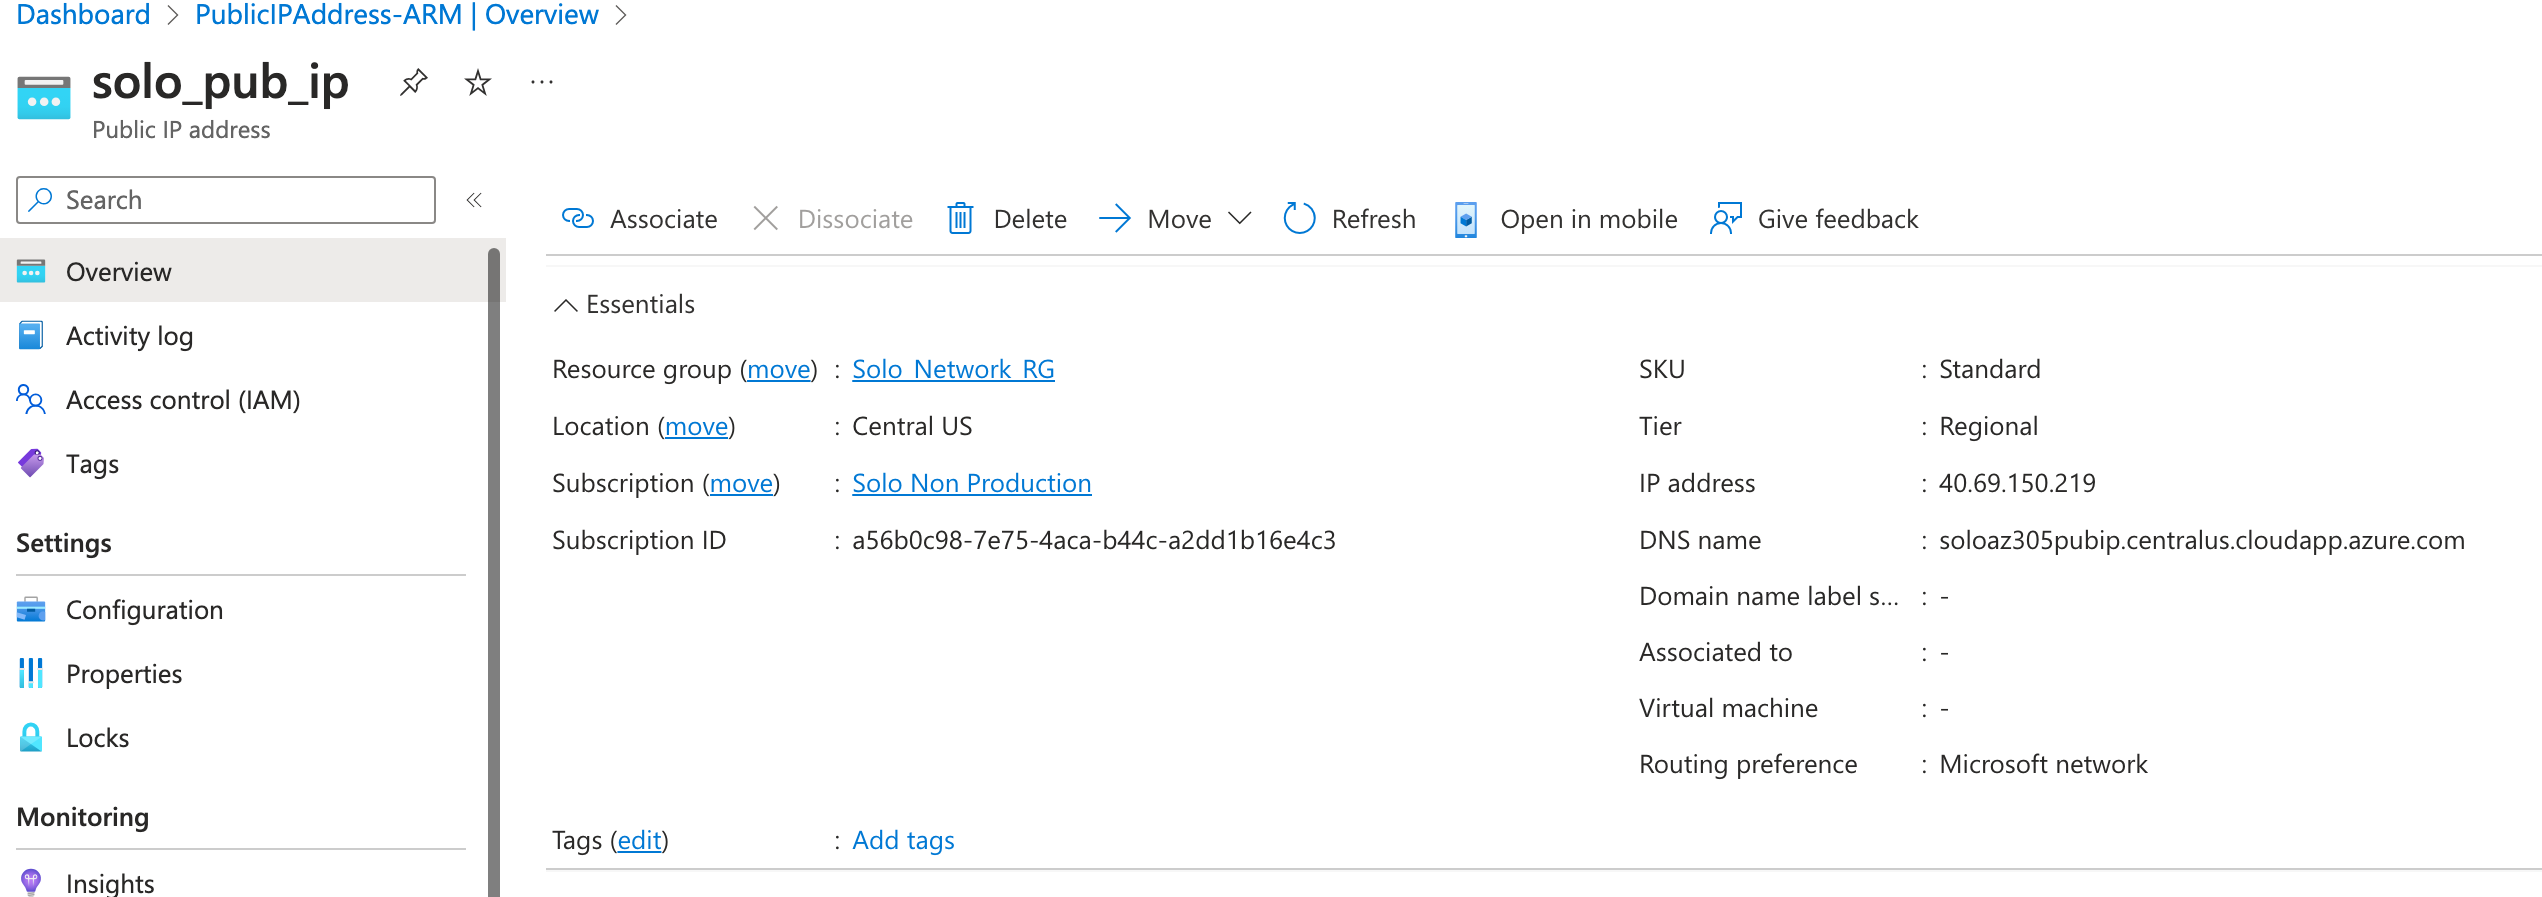
Task: Click the Insights lightbulb icon
Action: tap(31, 882)
